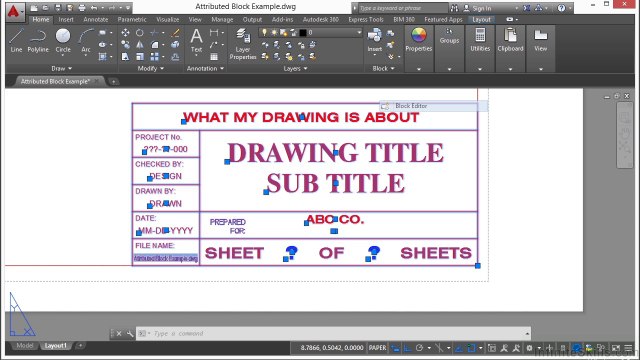The width and height of the screenshot is (640, 360).
Task: Click the Erase tool icon
Action: 176,33
